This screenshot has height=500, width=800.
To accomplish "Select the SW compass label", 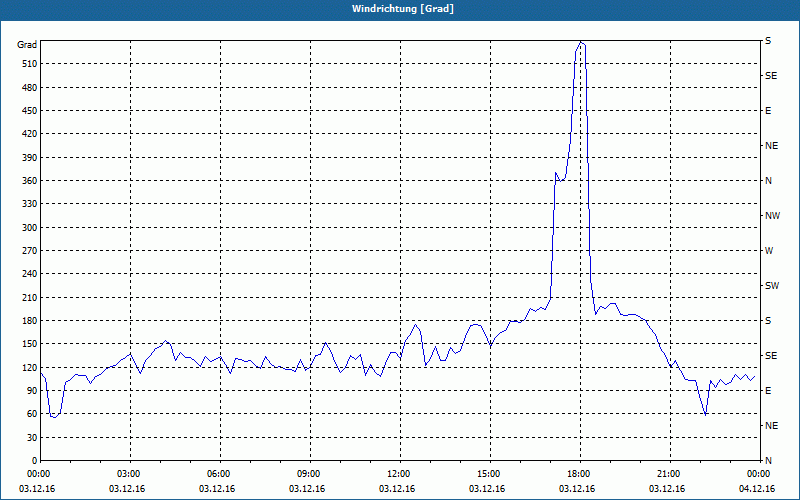I will [x=772, y=286].
